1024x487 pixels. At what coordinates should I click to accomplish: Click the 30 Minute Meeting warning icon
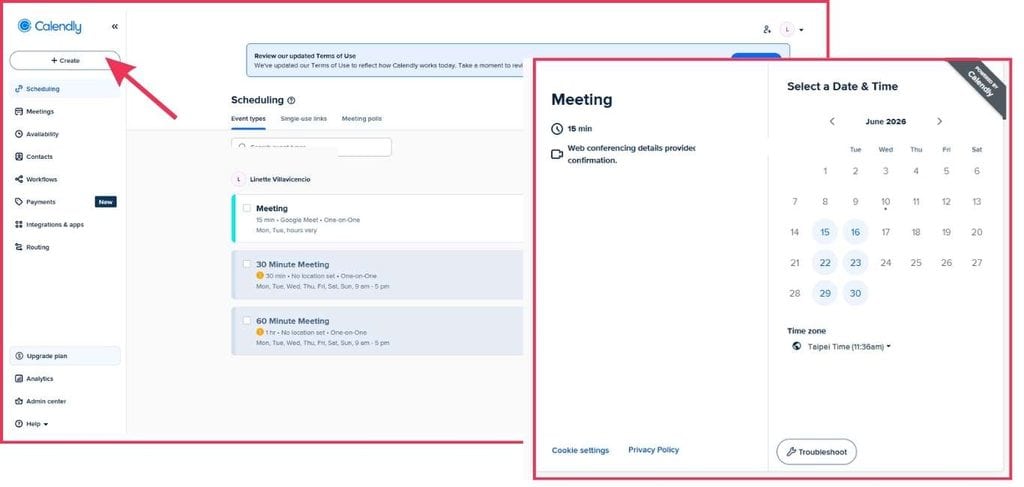[260, 276]
